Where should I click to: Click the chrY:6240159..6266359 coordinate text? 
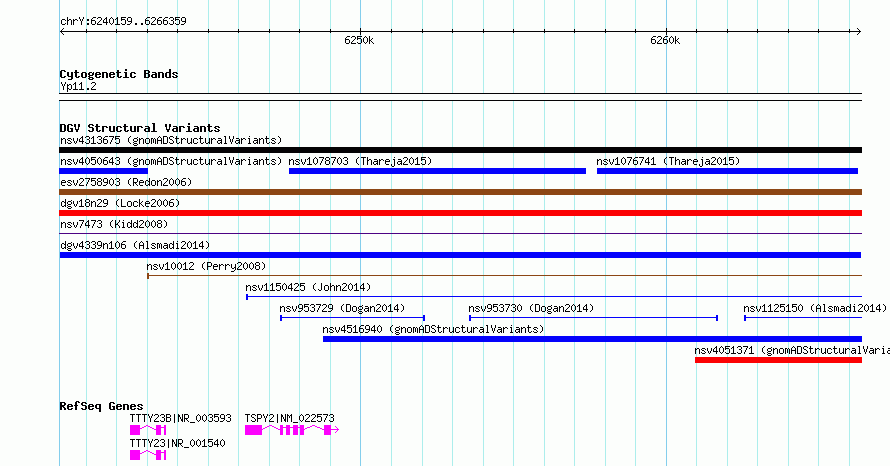pos(123,22)
